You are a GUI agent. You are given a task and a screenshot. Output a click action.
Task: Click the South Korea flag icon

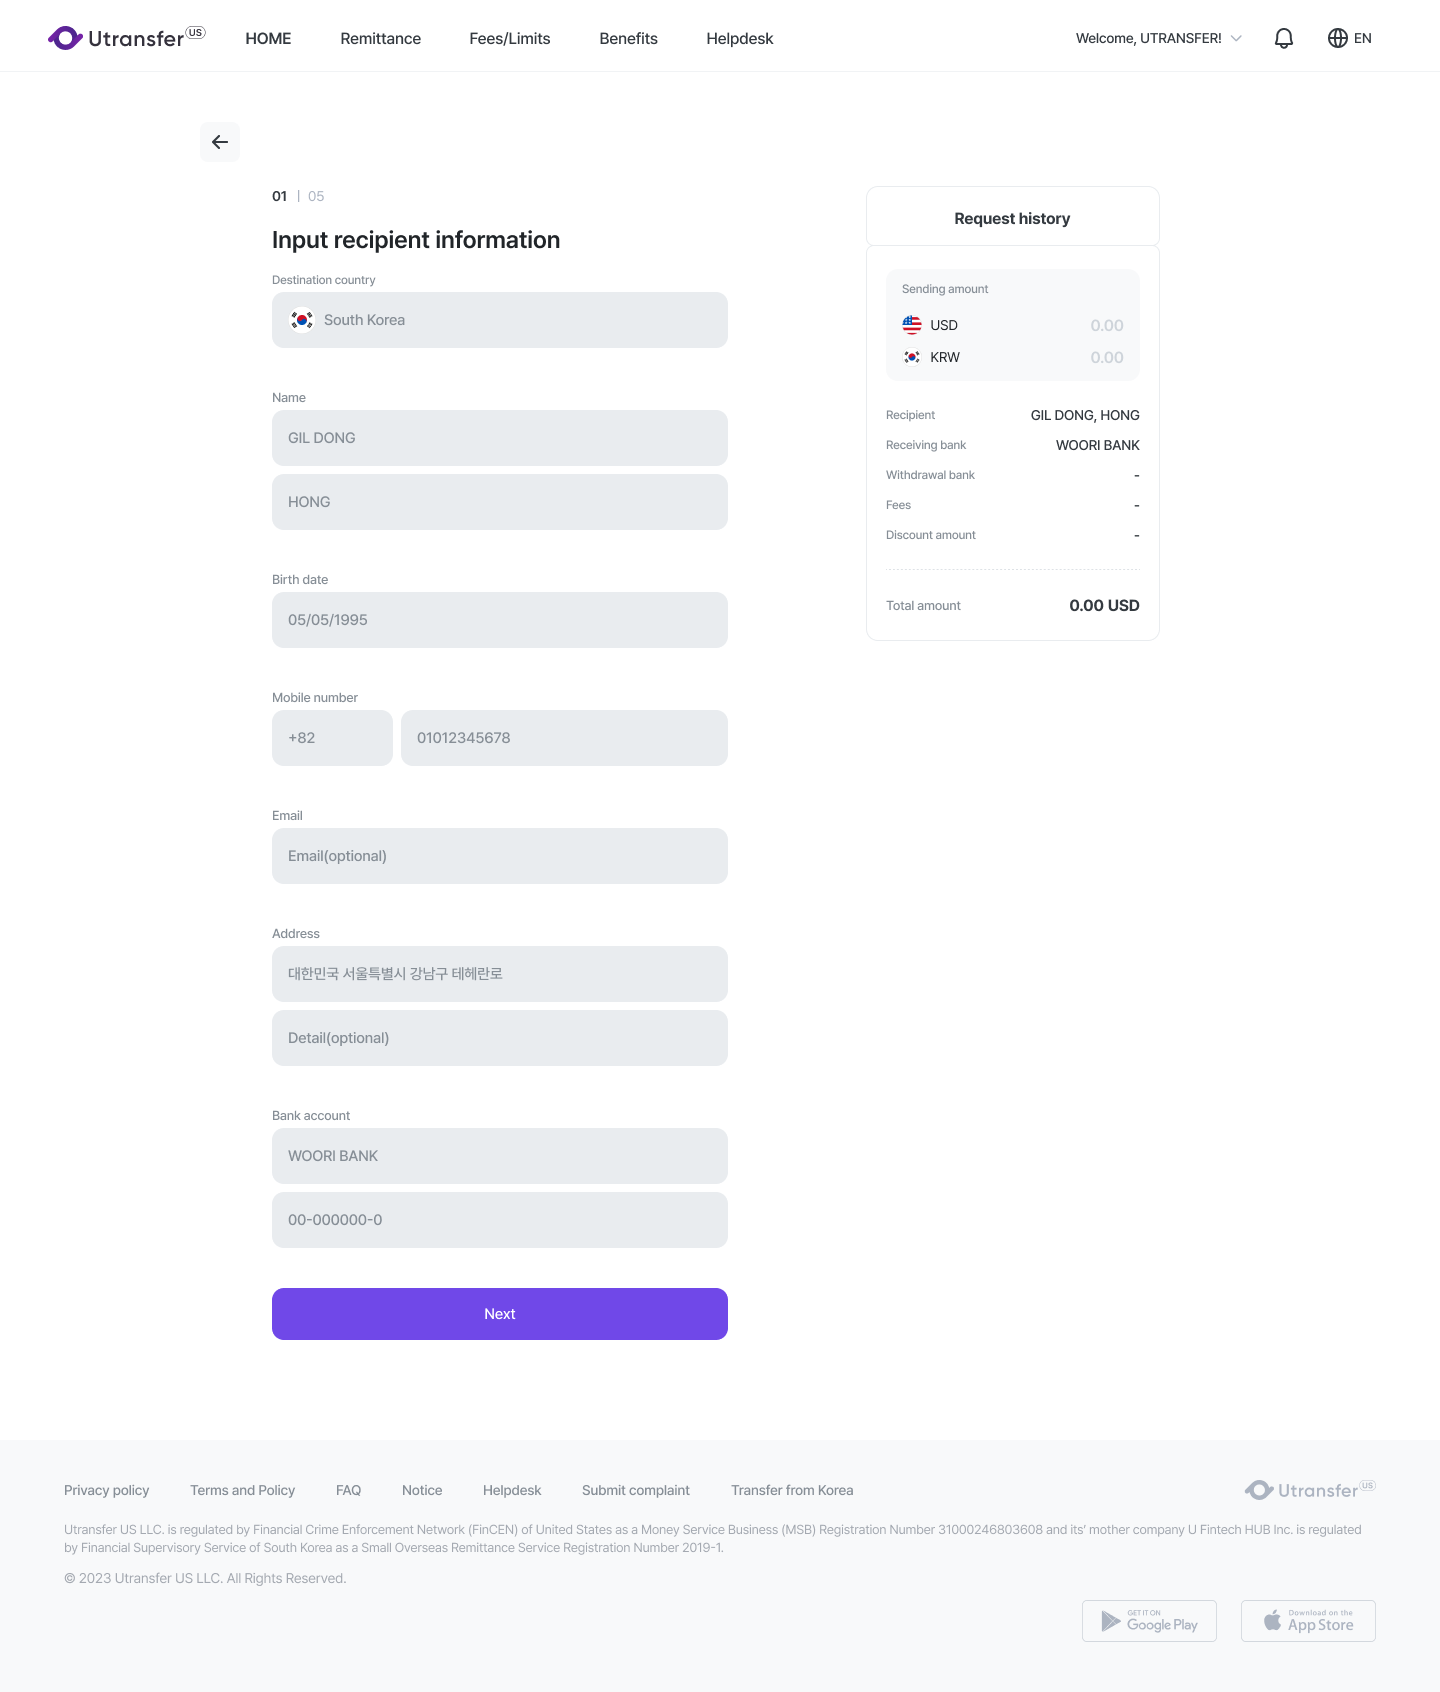click(302, 320)
